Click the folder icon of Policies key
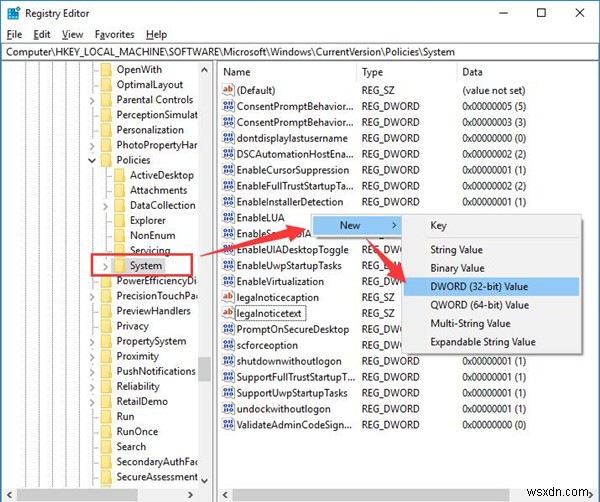Viewport: 600px width, 502px height. pyautogui.click(x=106, y=160)
